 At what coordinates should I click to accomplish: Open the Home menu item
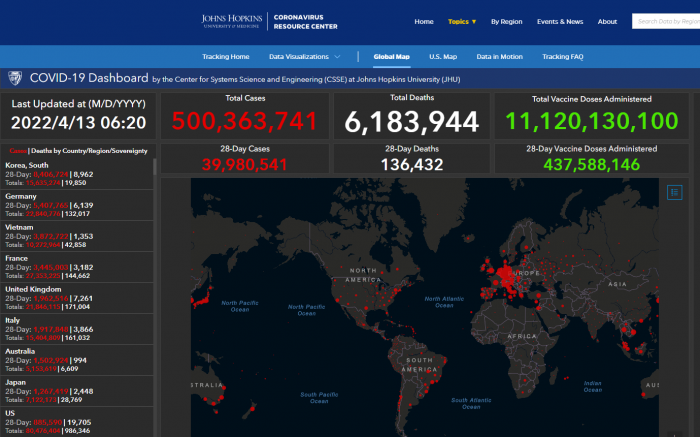(x=424, y=21)
